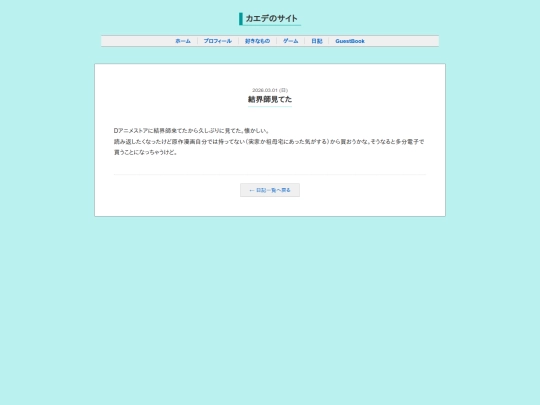Click the line starting Dアニメストアに結界師
Screen dimensions: 540x405
192,131
